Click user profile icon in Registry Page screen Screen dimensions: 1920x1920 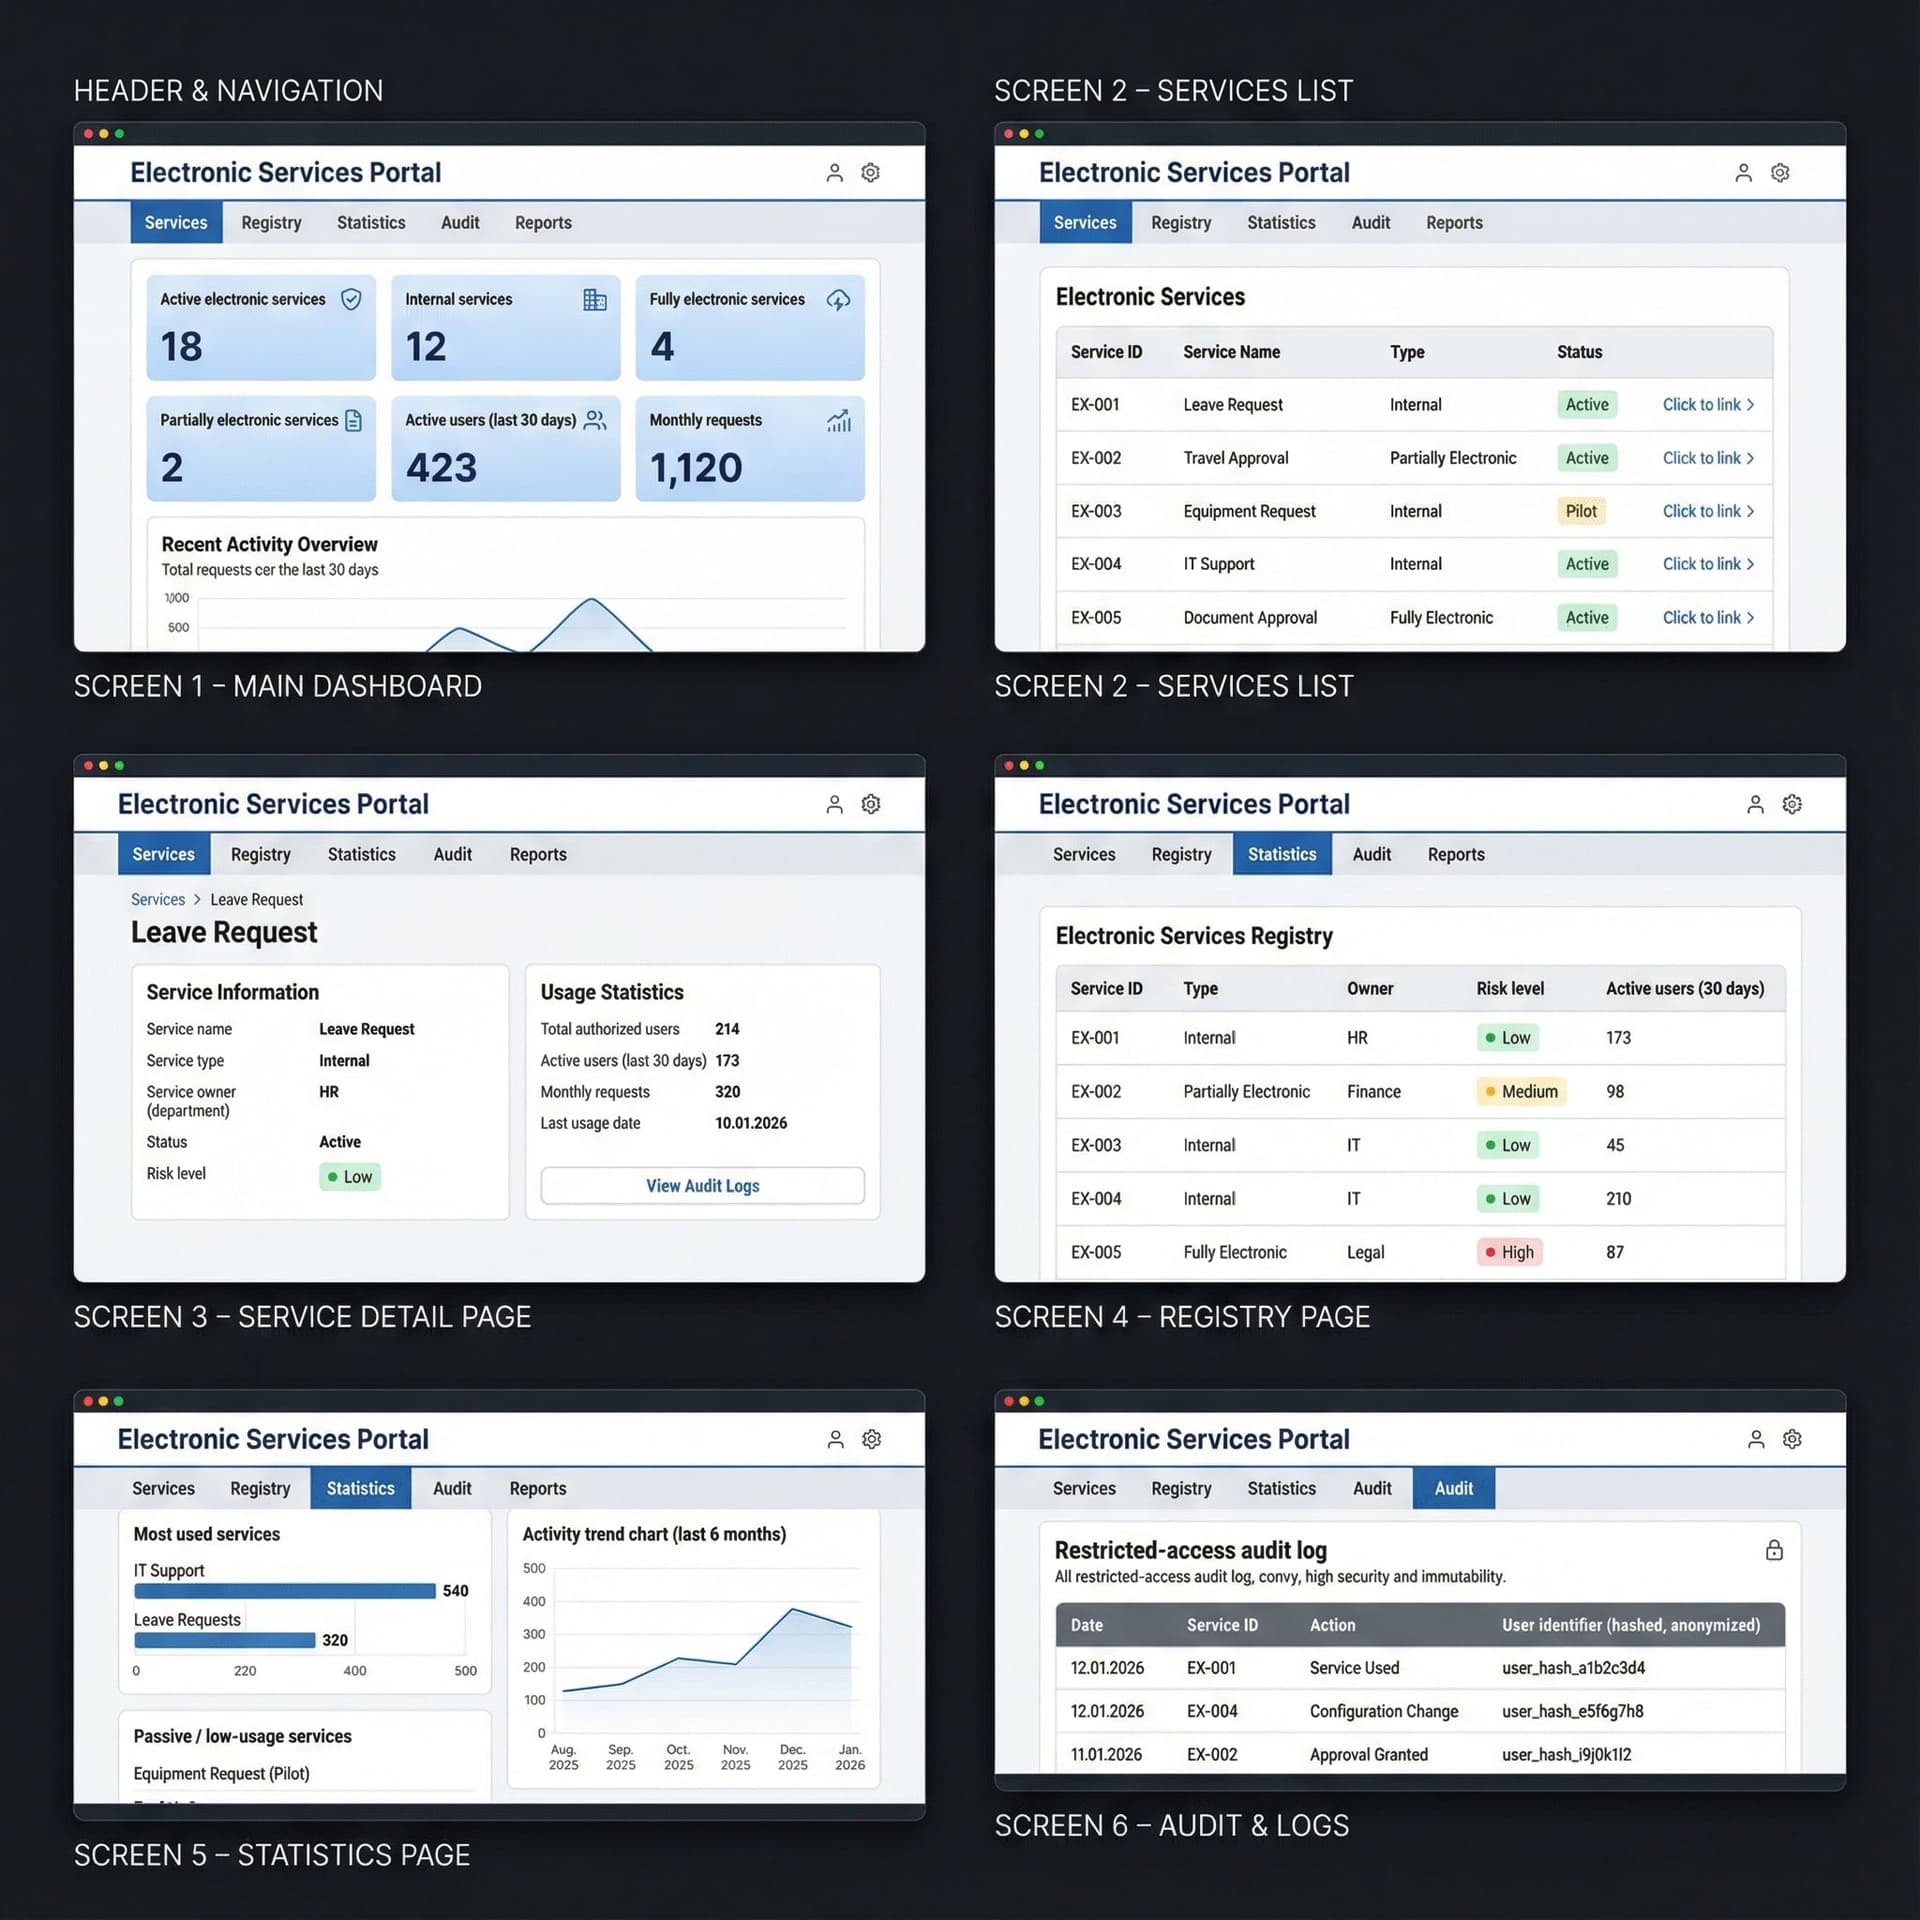(1755, 804)
